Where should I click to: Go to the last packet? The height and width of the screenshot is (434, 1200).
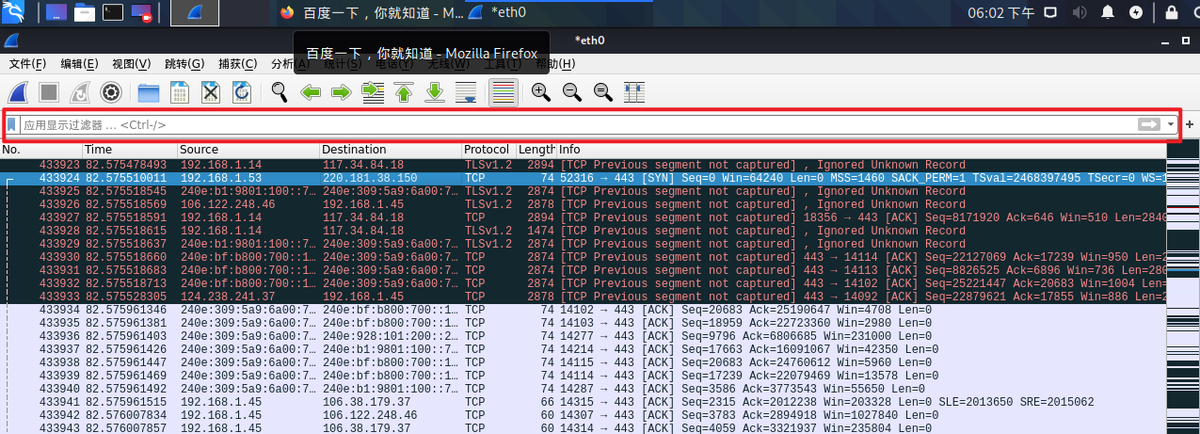[x=435, y=92]
